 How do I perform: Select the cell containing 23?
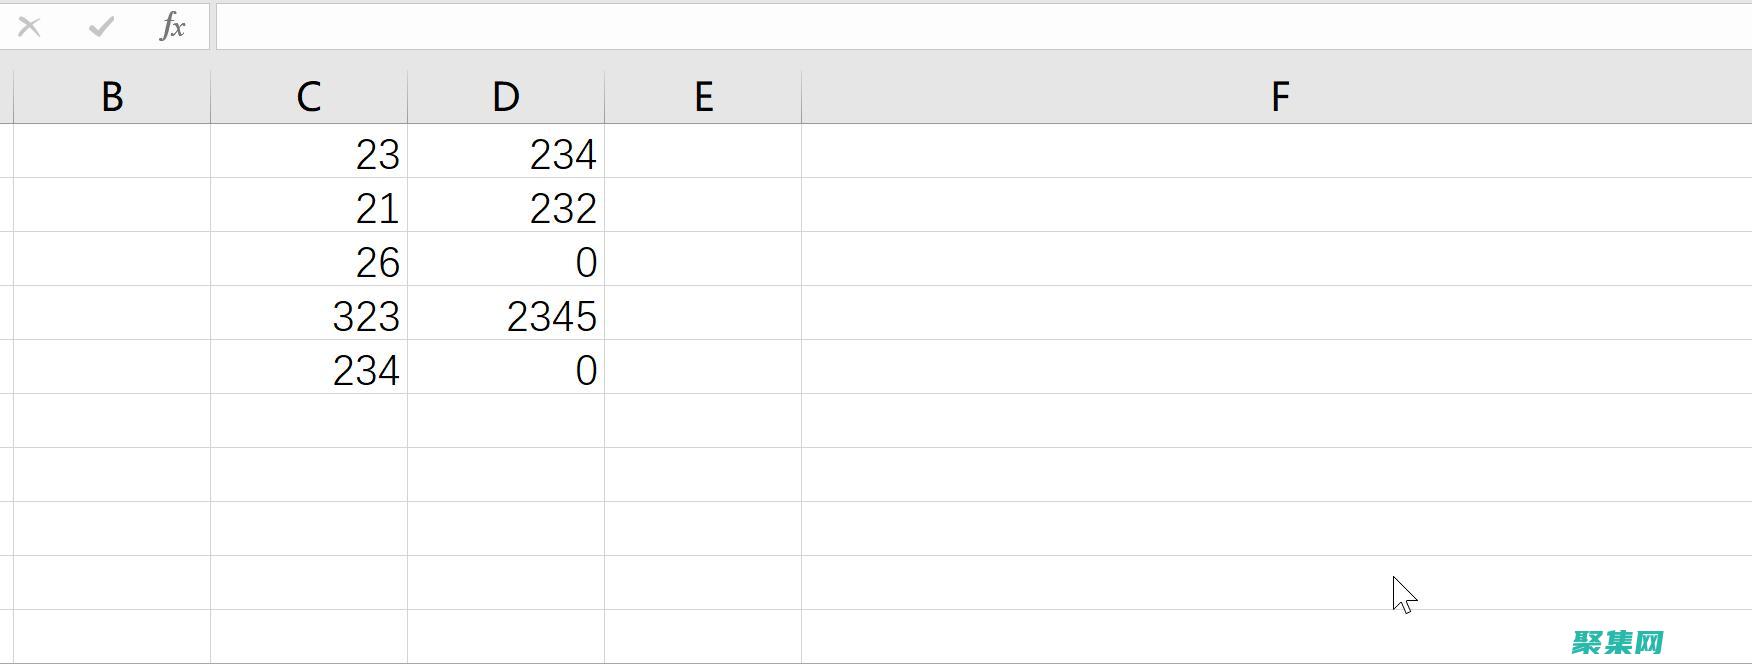pos(309,152)
